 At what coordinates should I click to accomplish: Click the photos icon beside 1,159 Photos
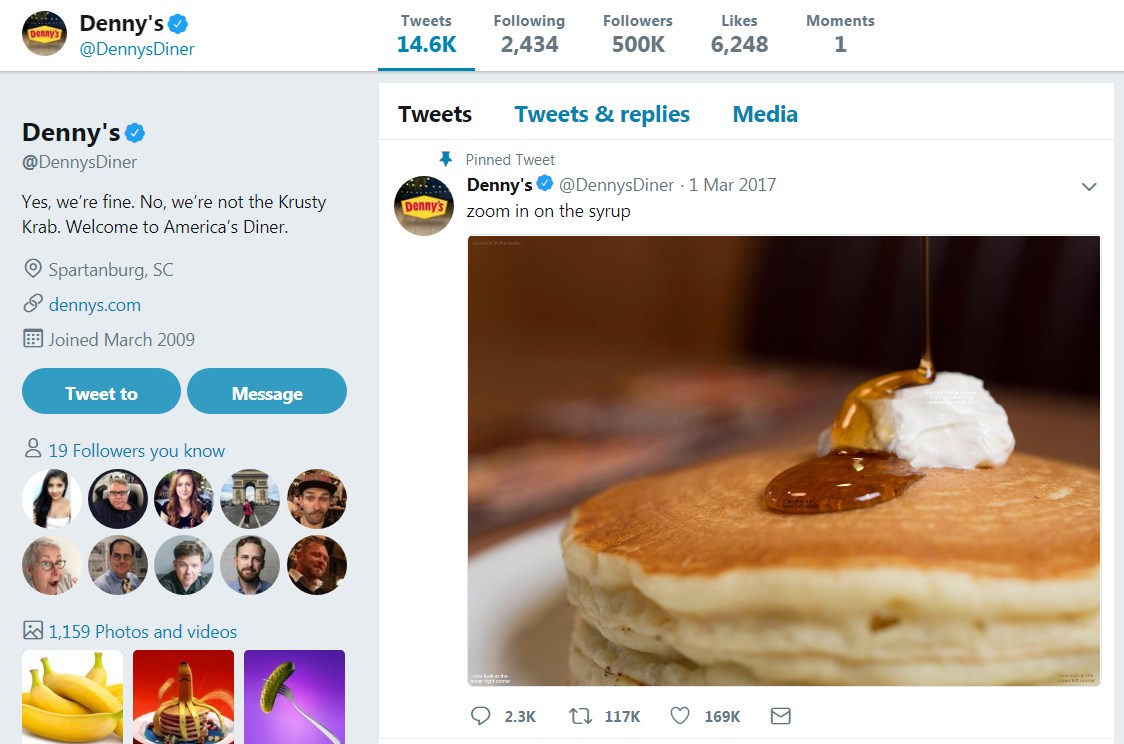click(33, 631)
